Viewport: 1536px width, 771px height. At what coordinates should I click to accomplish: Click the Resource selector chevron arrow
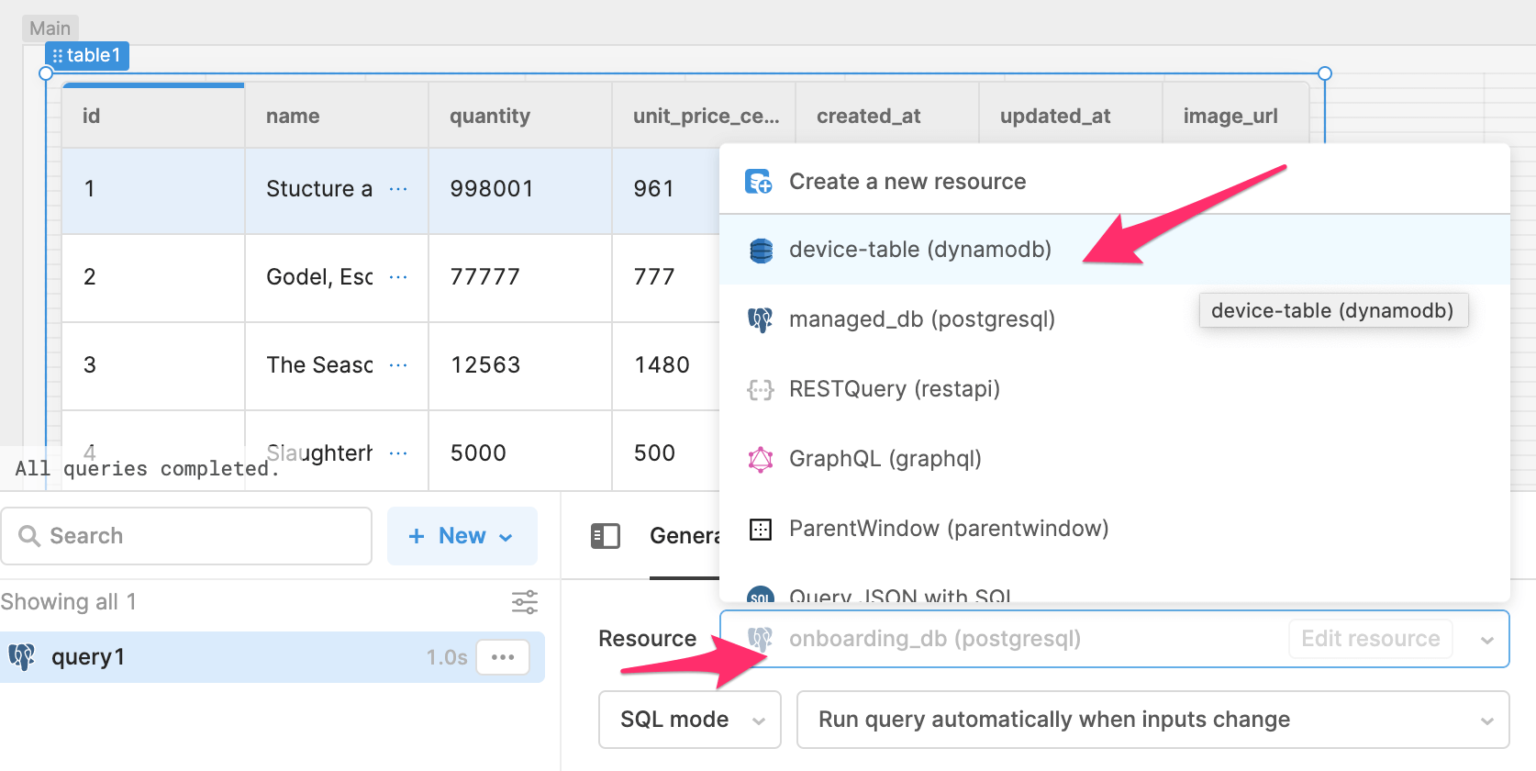[x=1487, y=640]
